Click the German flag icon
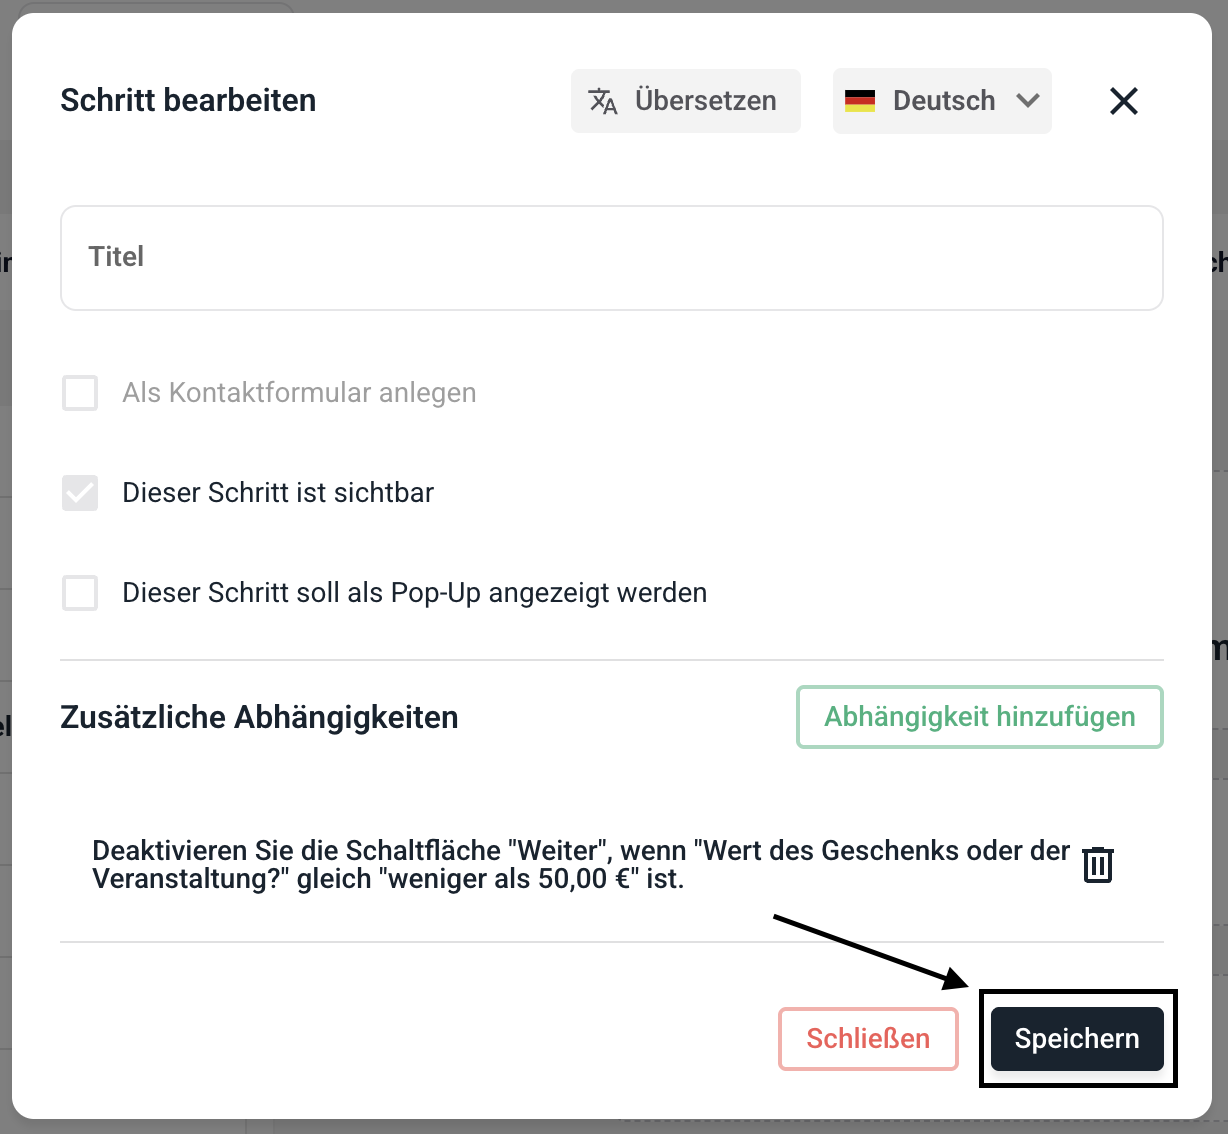Screen dimensions: 1228x1134 pos(860,101)
